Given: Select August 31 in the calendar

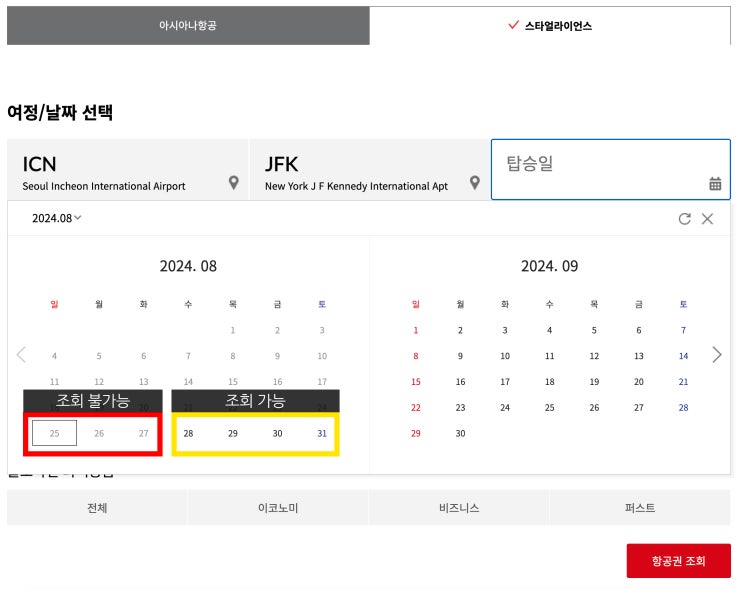Looking at the screenshot, I should [x=322, y=433].
